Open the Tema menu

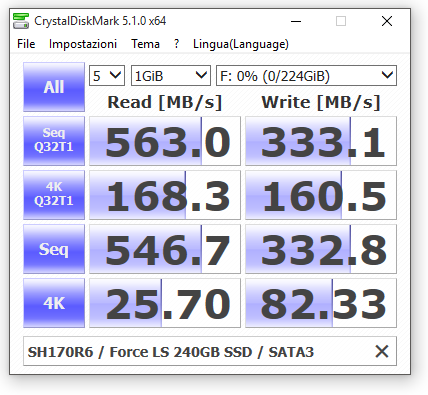[x=145, y=44]
